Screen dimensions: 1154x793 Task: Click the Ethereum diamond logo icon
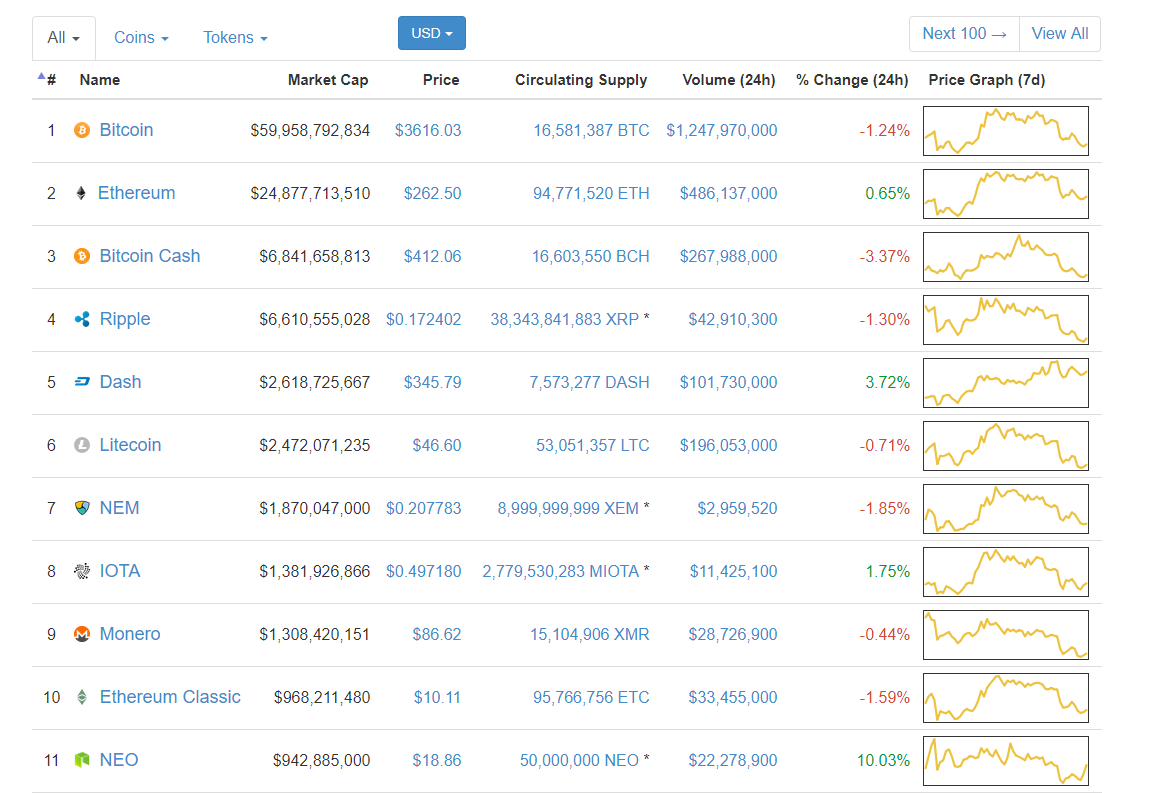tap(81, 194)
